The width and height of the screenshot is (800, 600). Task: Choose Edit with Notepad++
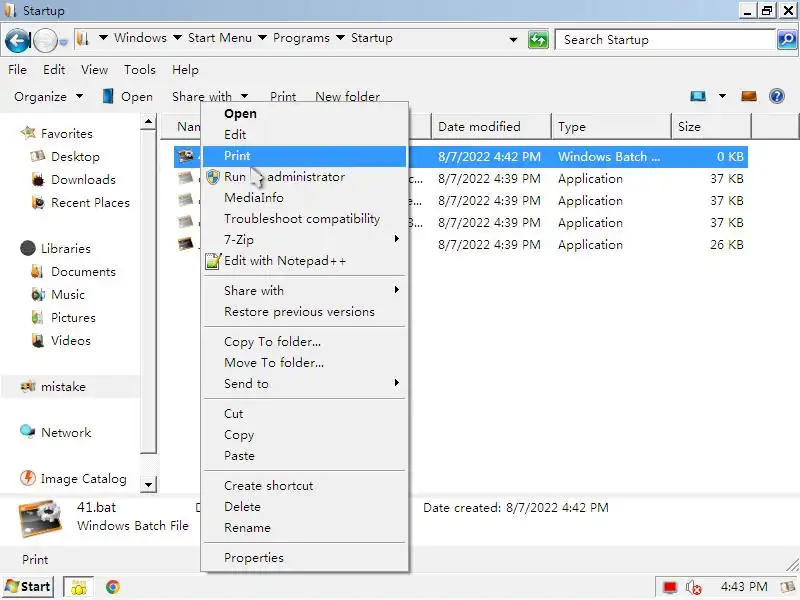(x=305, y=261)
